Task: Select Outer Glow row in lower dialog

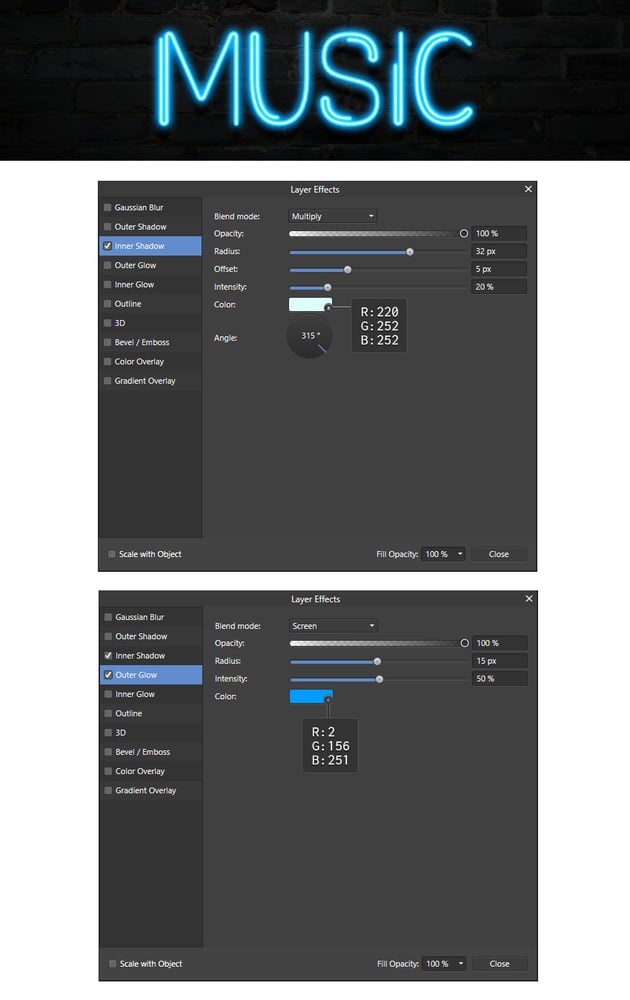Action: [x=152, y=675]
